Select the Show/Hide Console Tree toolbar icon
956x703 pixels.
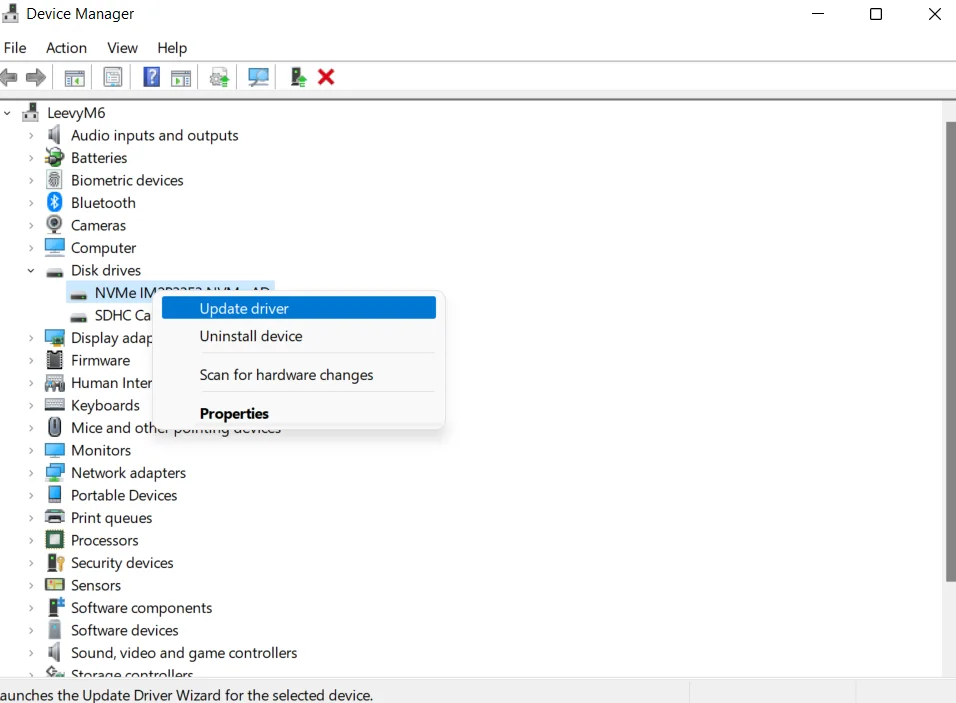coord(74,77)
